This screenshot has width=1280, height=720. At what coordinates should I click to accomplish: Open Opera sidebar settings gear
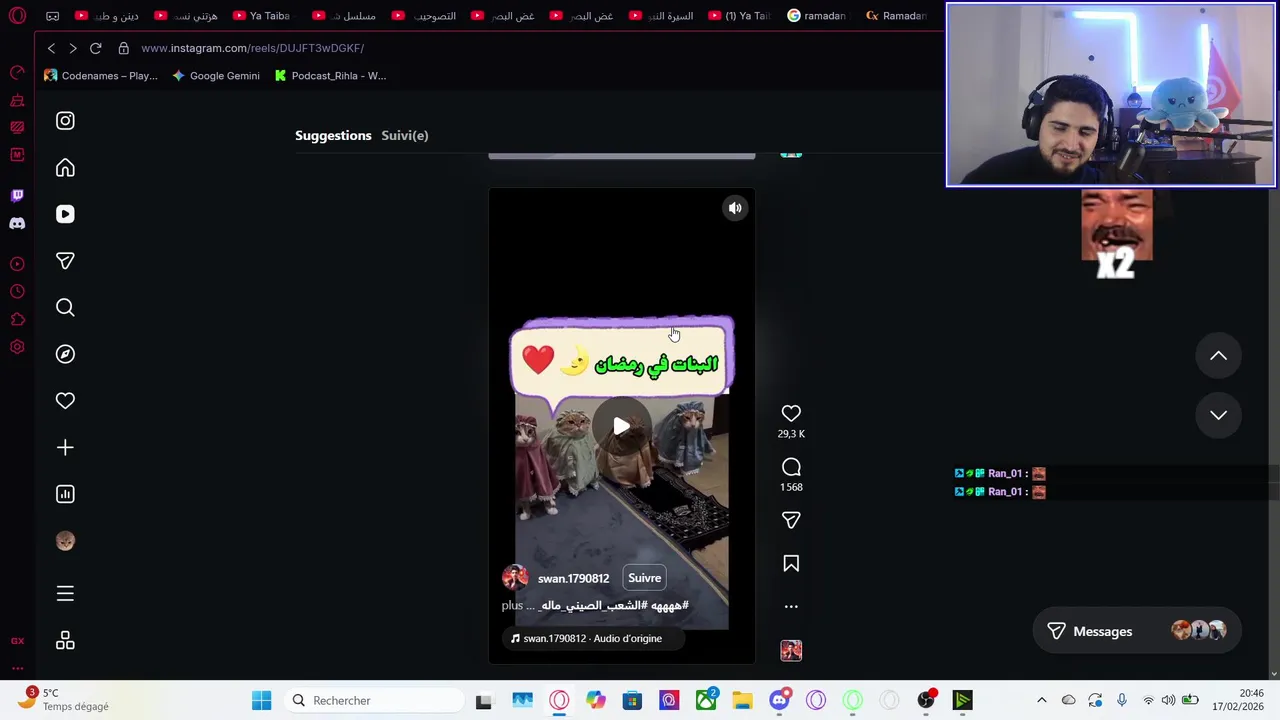(x=17, y=347)
